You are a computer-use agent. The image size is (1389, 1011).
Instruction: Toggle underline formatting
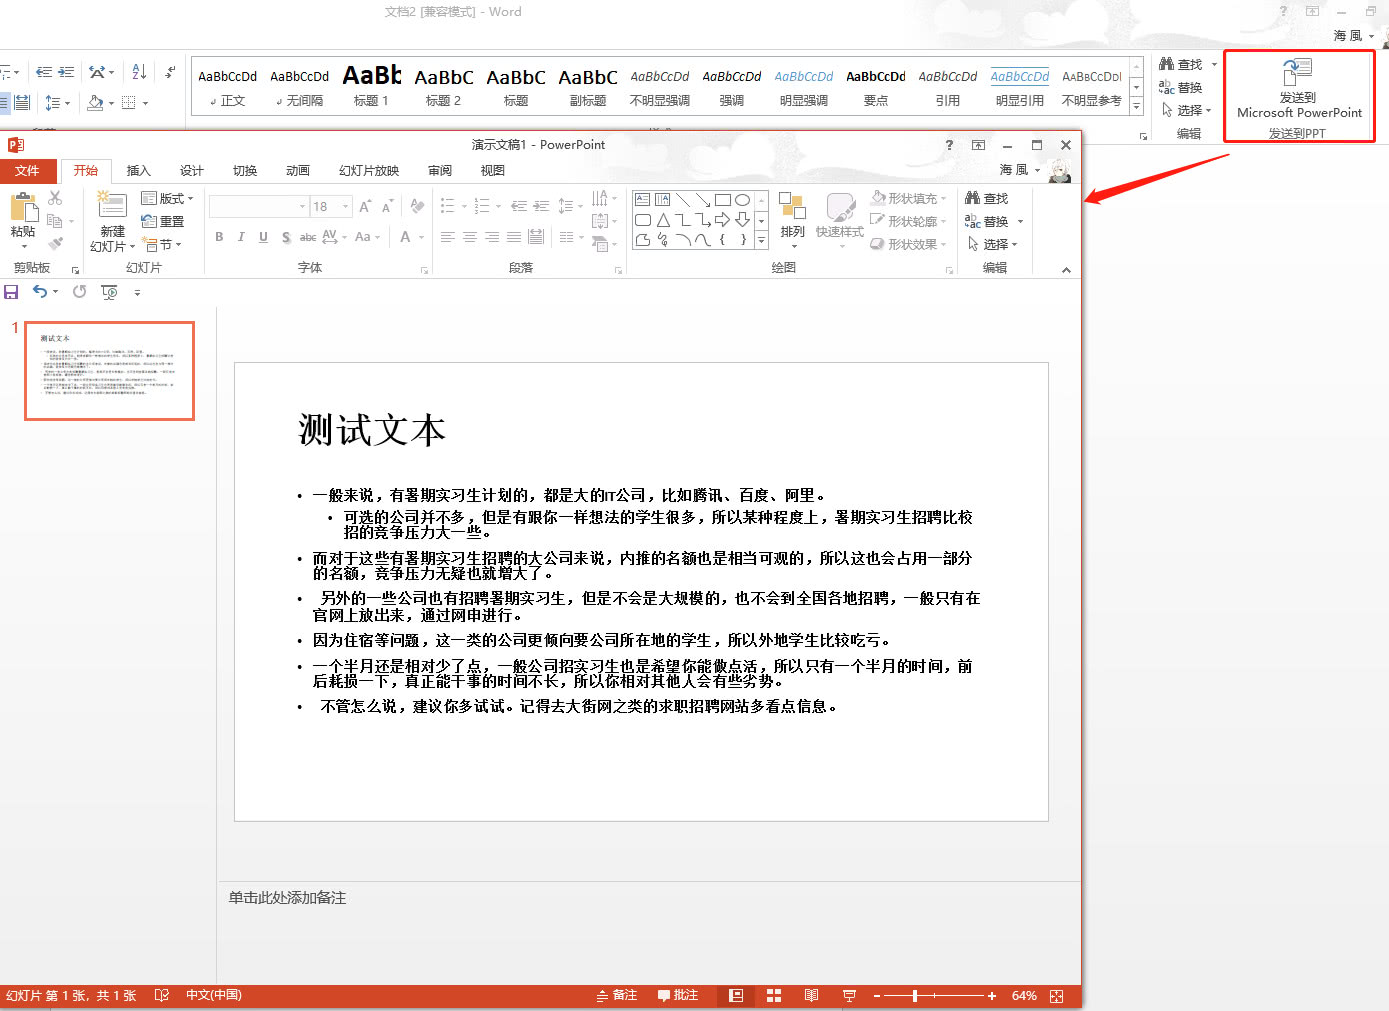[x=262, y=237]
